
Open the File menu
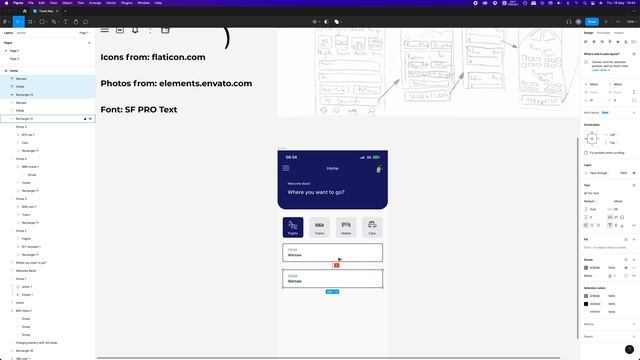click(31, 3)
